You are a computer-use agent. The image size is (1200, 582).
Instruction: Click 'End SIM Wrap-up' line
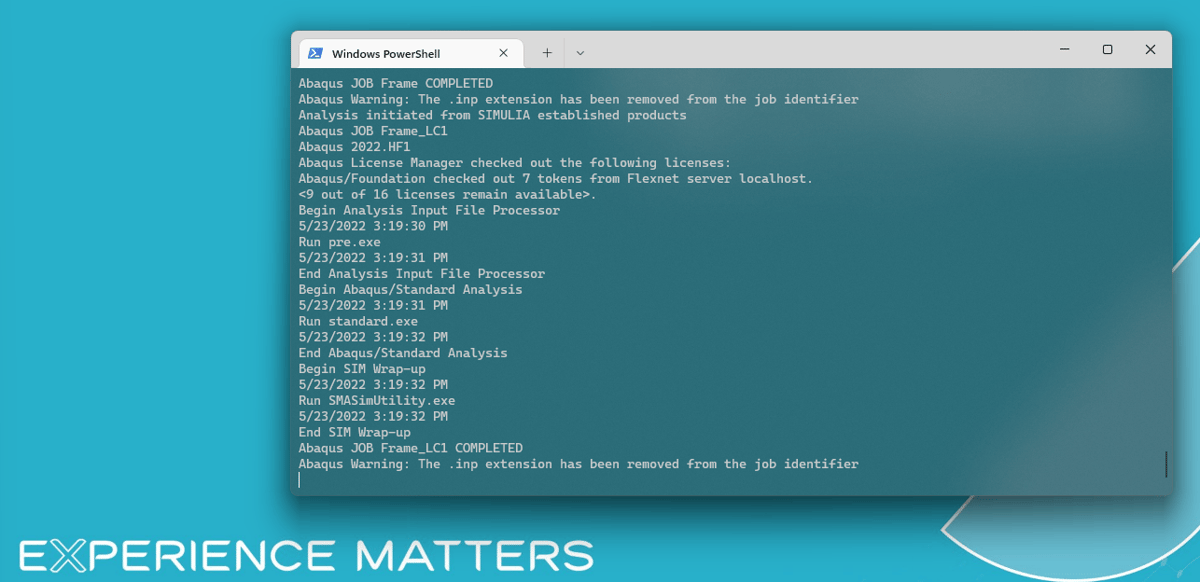354,432
